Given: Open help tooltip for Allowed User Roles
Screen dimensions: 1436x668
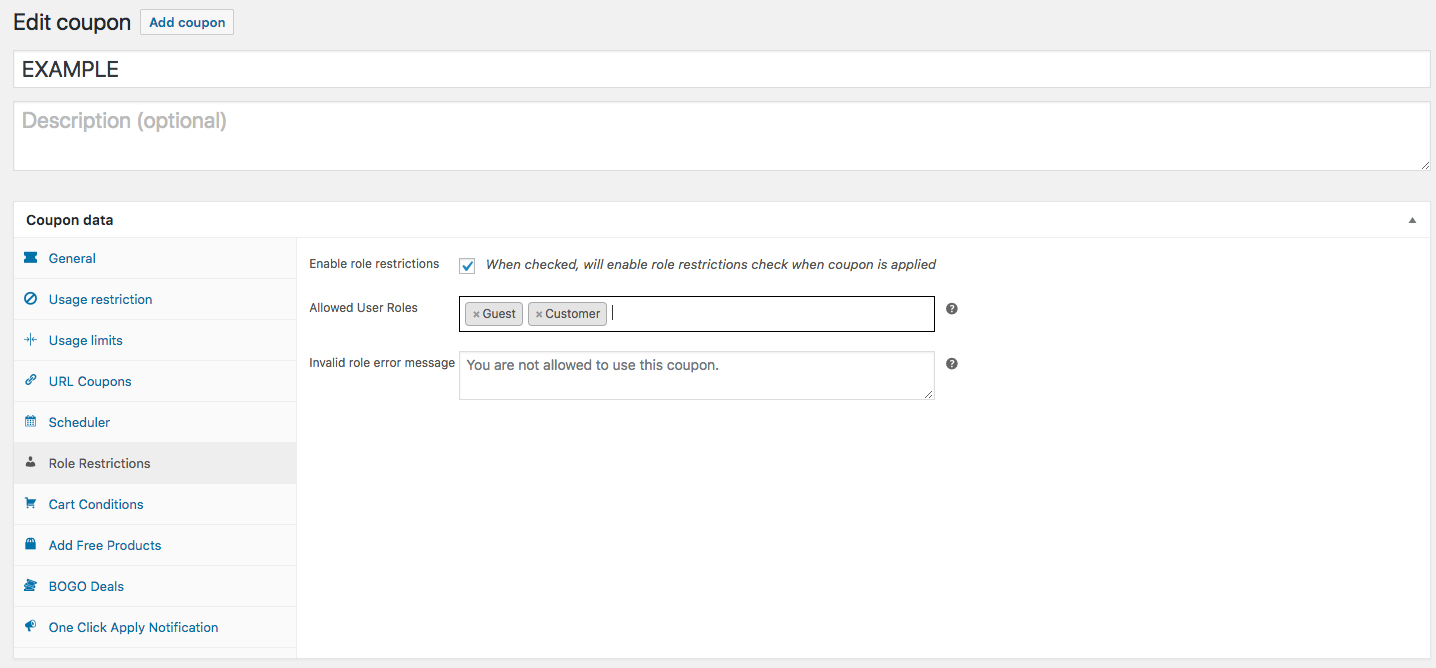Looking at the screenshot, I should point(952,309).
